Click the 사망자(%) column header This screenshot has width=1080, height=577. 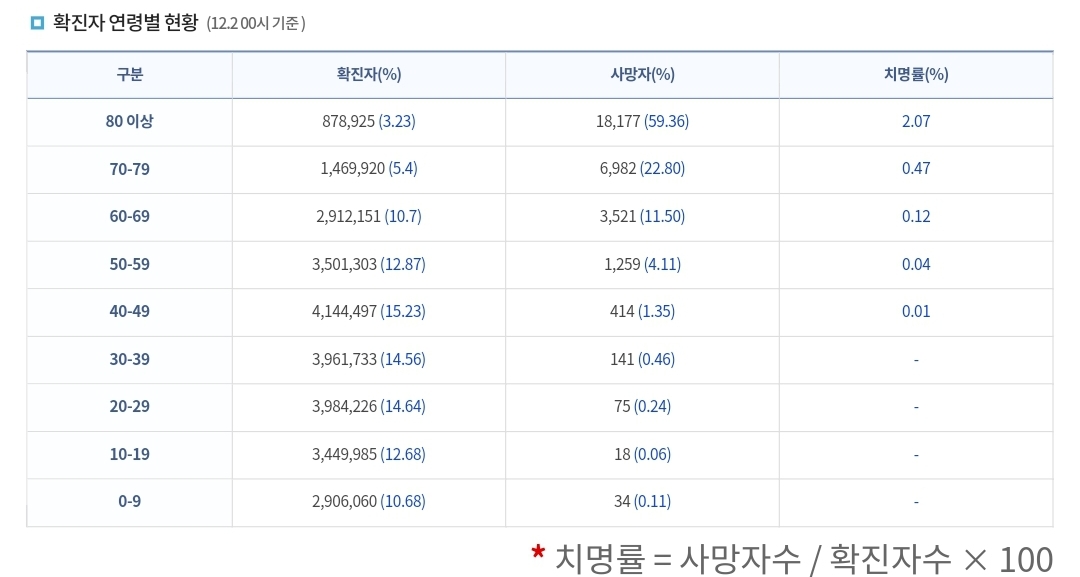642,74
